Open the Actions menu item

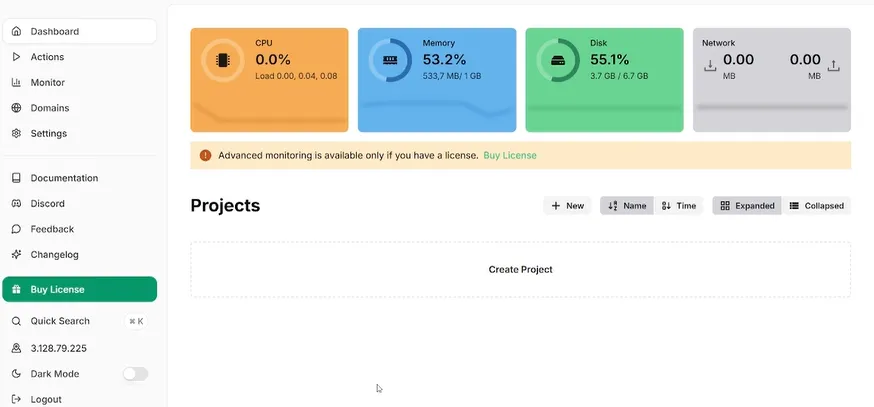tap(47, 57)
